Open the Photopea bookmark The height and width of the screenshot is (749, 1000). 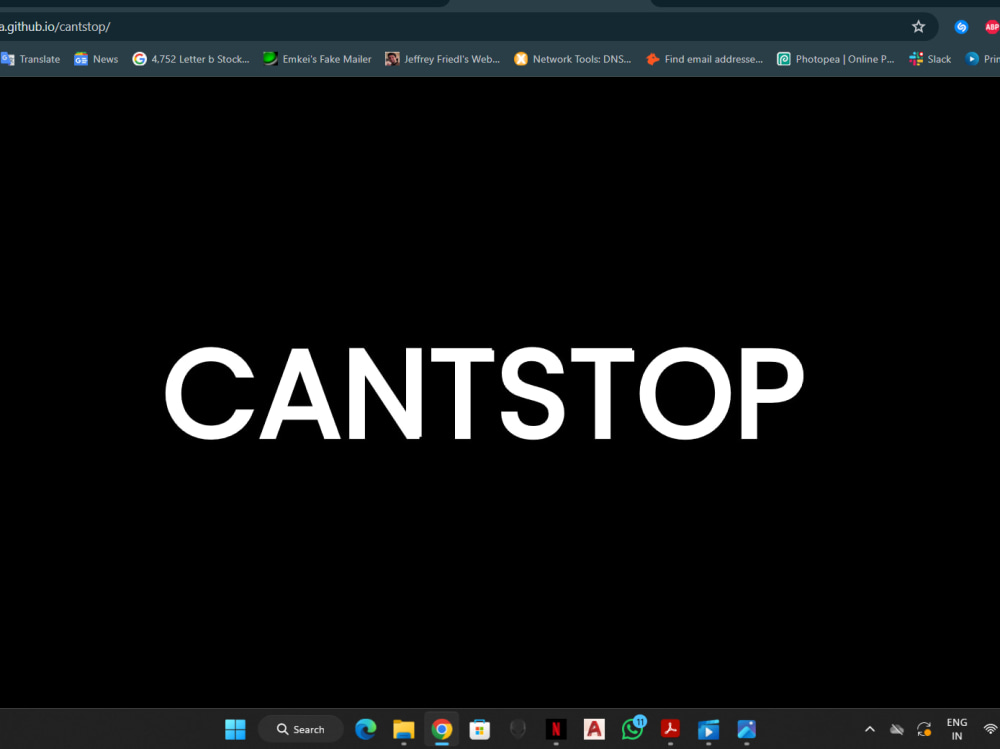(835, 59)
